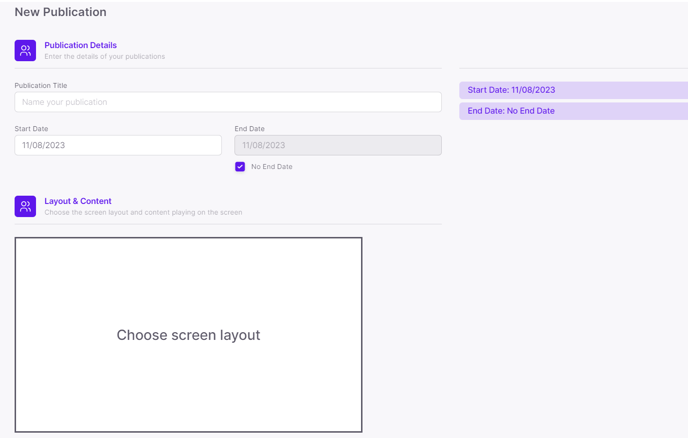
Task: Click the Choose screen layout box
Action: [x=188, y=335]
